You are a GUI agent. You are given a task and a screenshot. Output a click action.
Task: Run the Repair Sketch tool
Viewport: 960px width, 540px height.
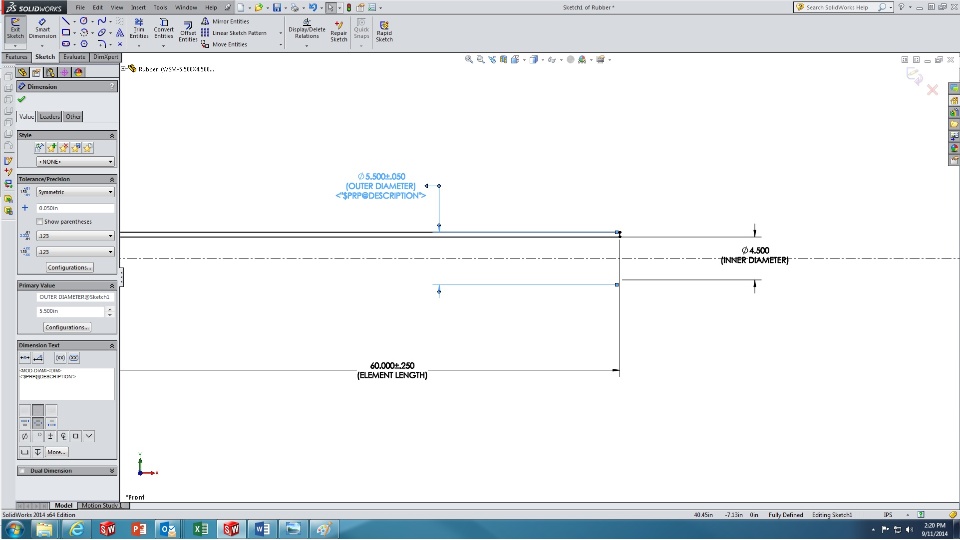(x=339, y=31)
